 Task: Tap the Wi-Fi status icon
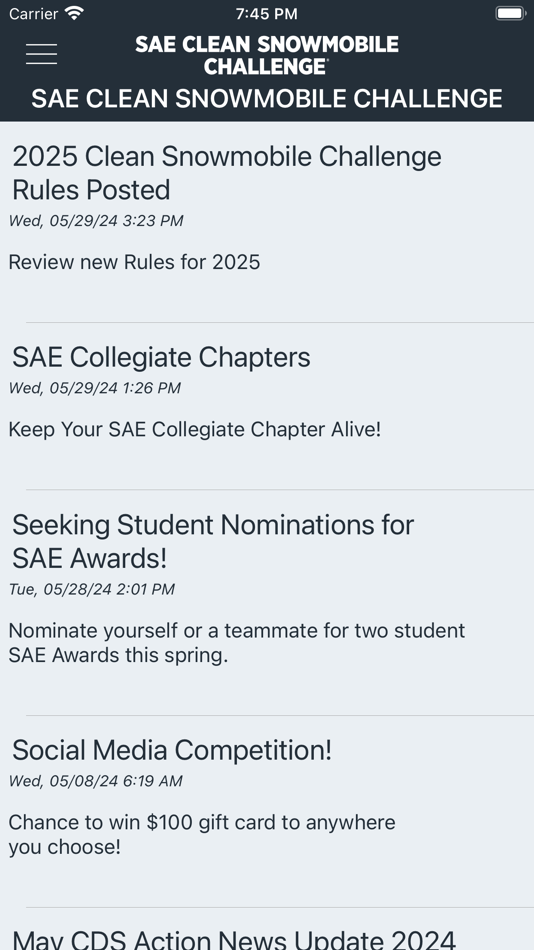75,13
